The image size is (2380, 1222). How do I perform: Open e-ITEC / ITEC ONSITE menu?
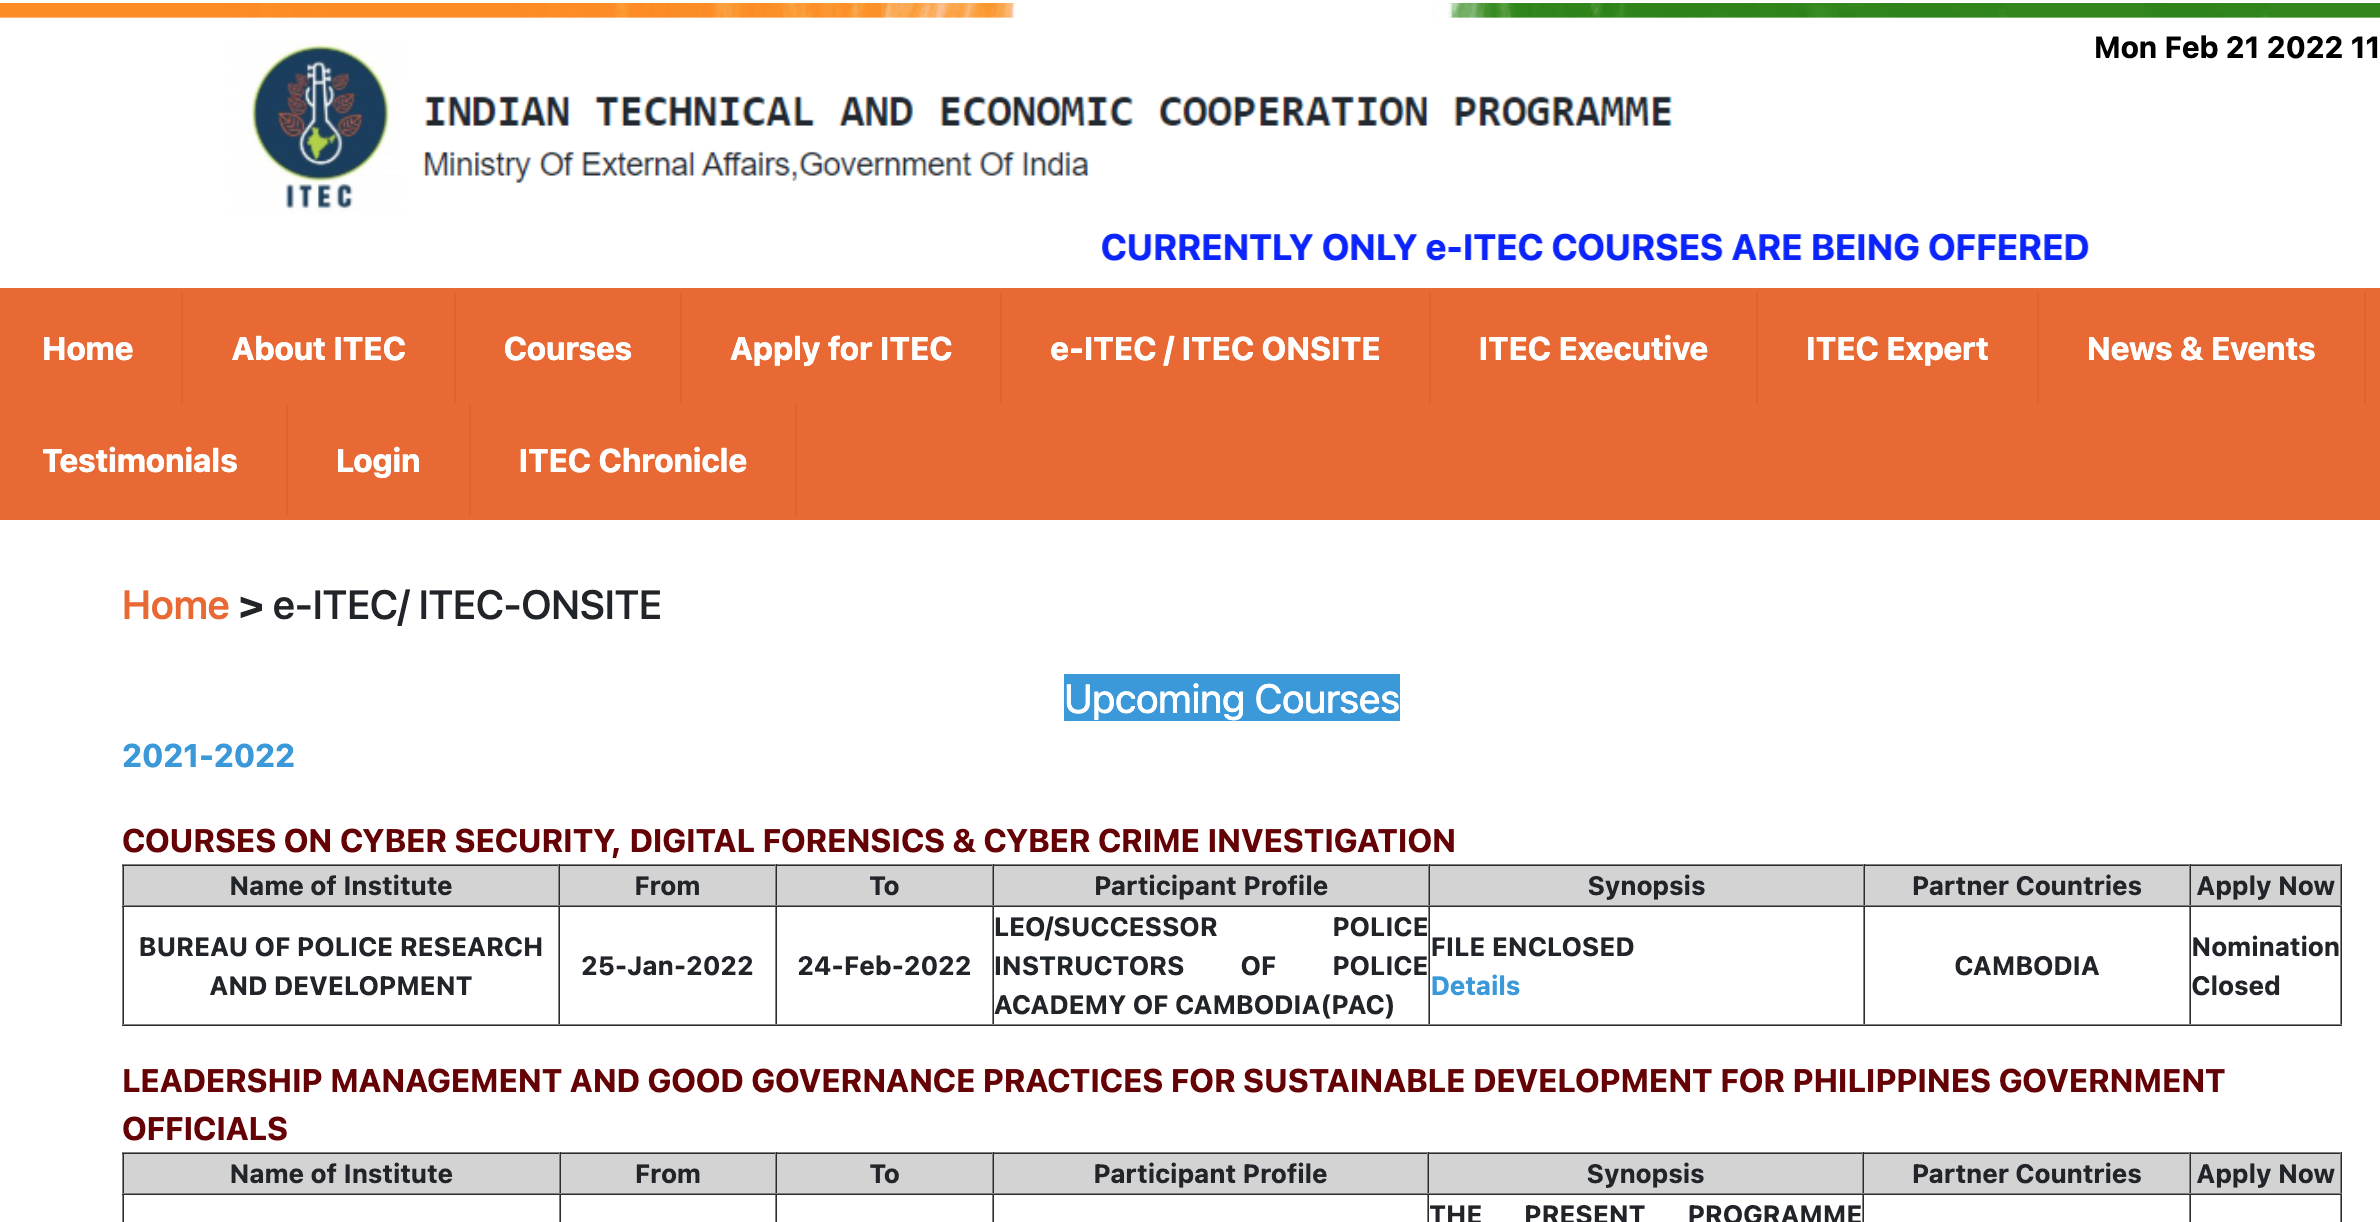(1214, 348)
